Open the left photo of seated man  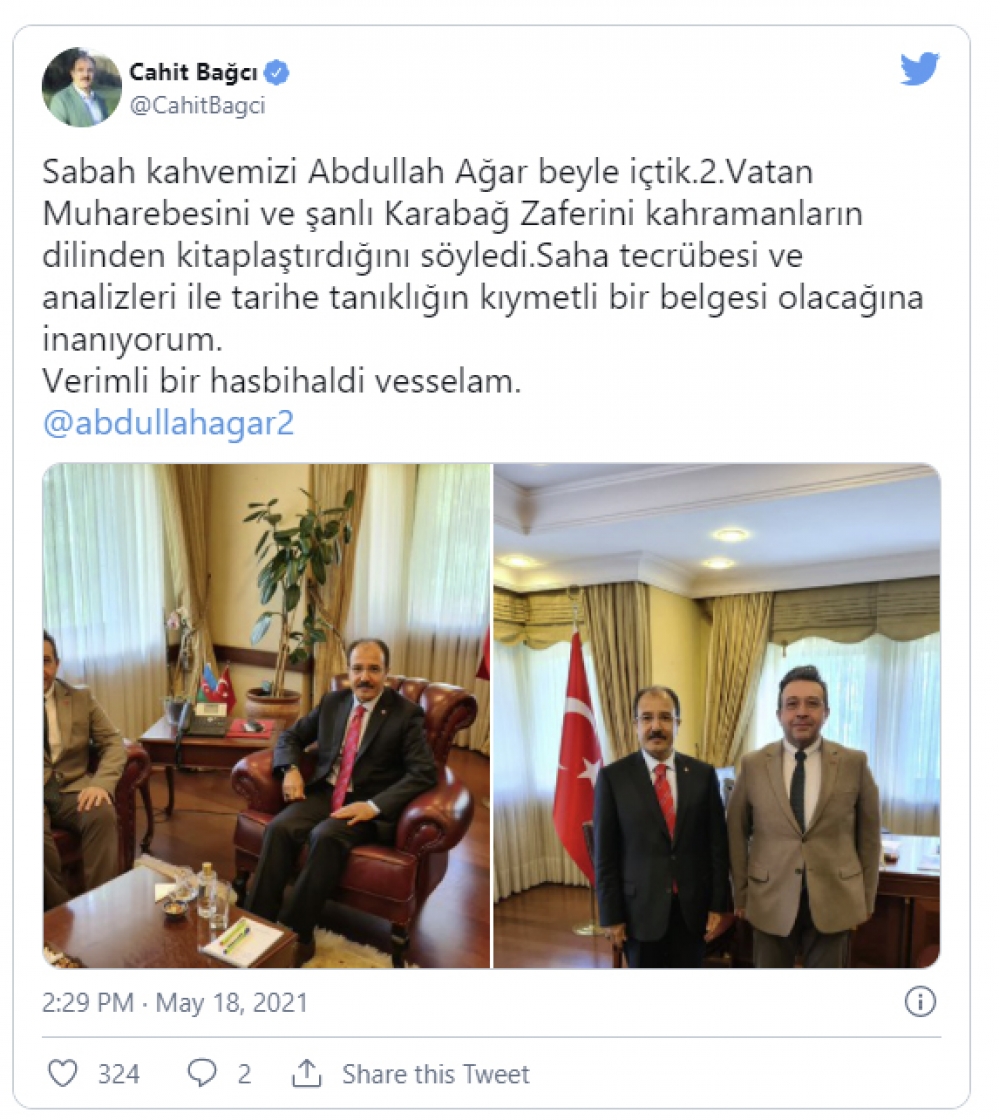[266, 716]
